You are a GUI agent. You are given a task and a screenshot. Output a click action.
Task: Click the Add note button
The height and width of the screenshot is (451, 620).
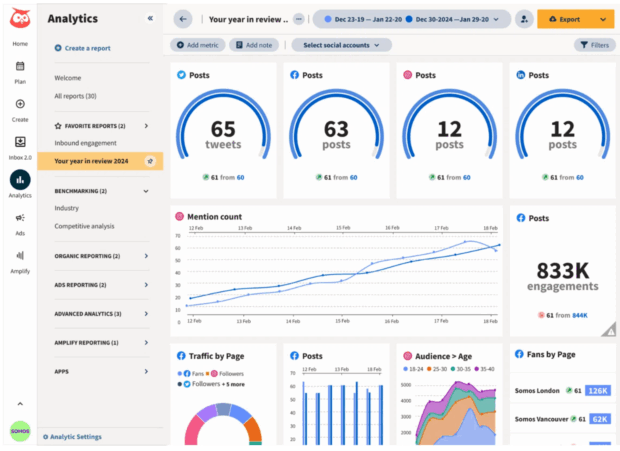point(254,45)
